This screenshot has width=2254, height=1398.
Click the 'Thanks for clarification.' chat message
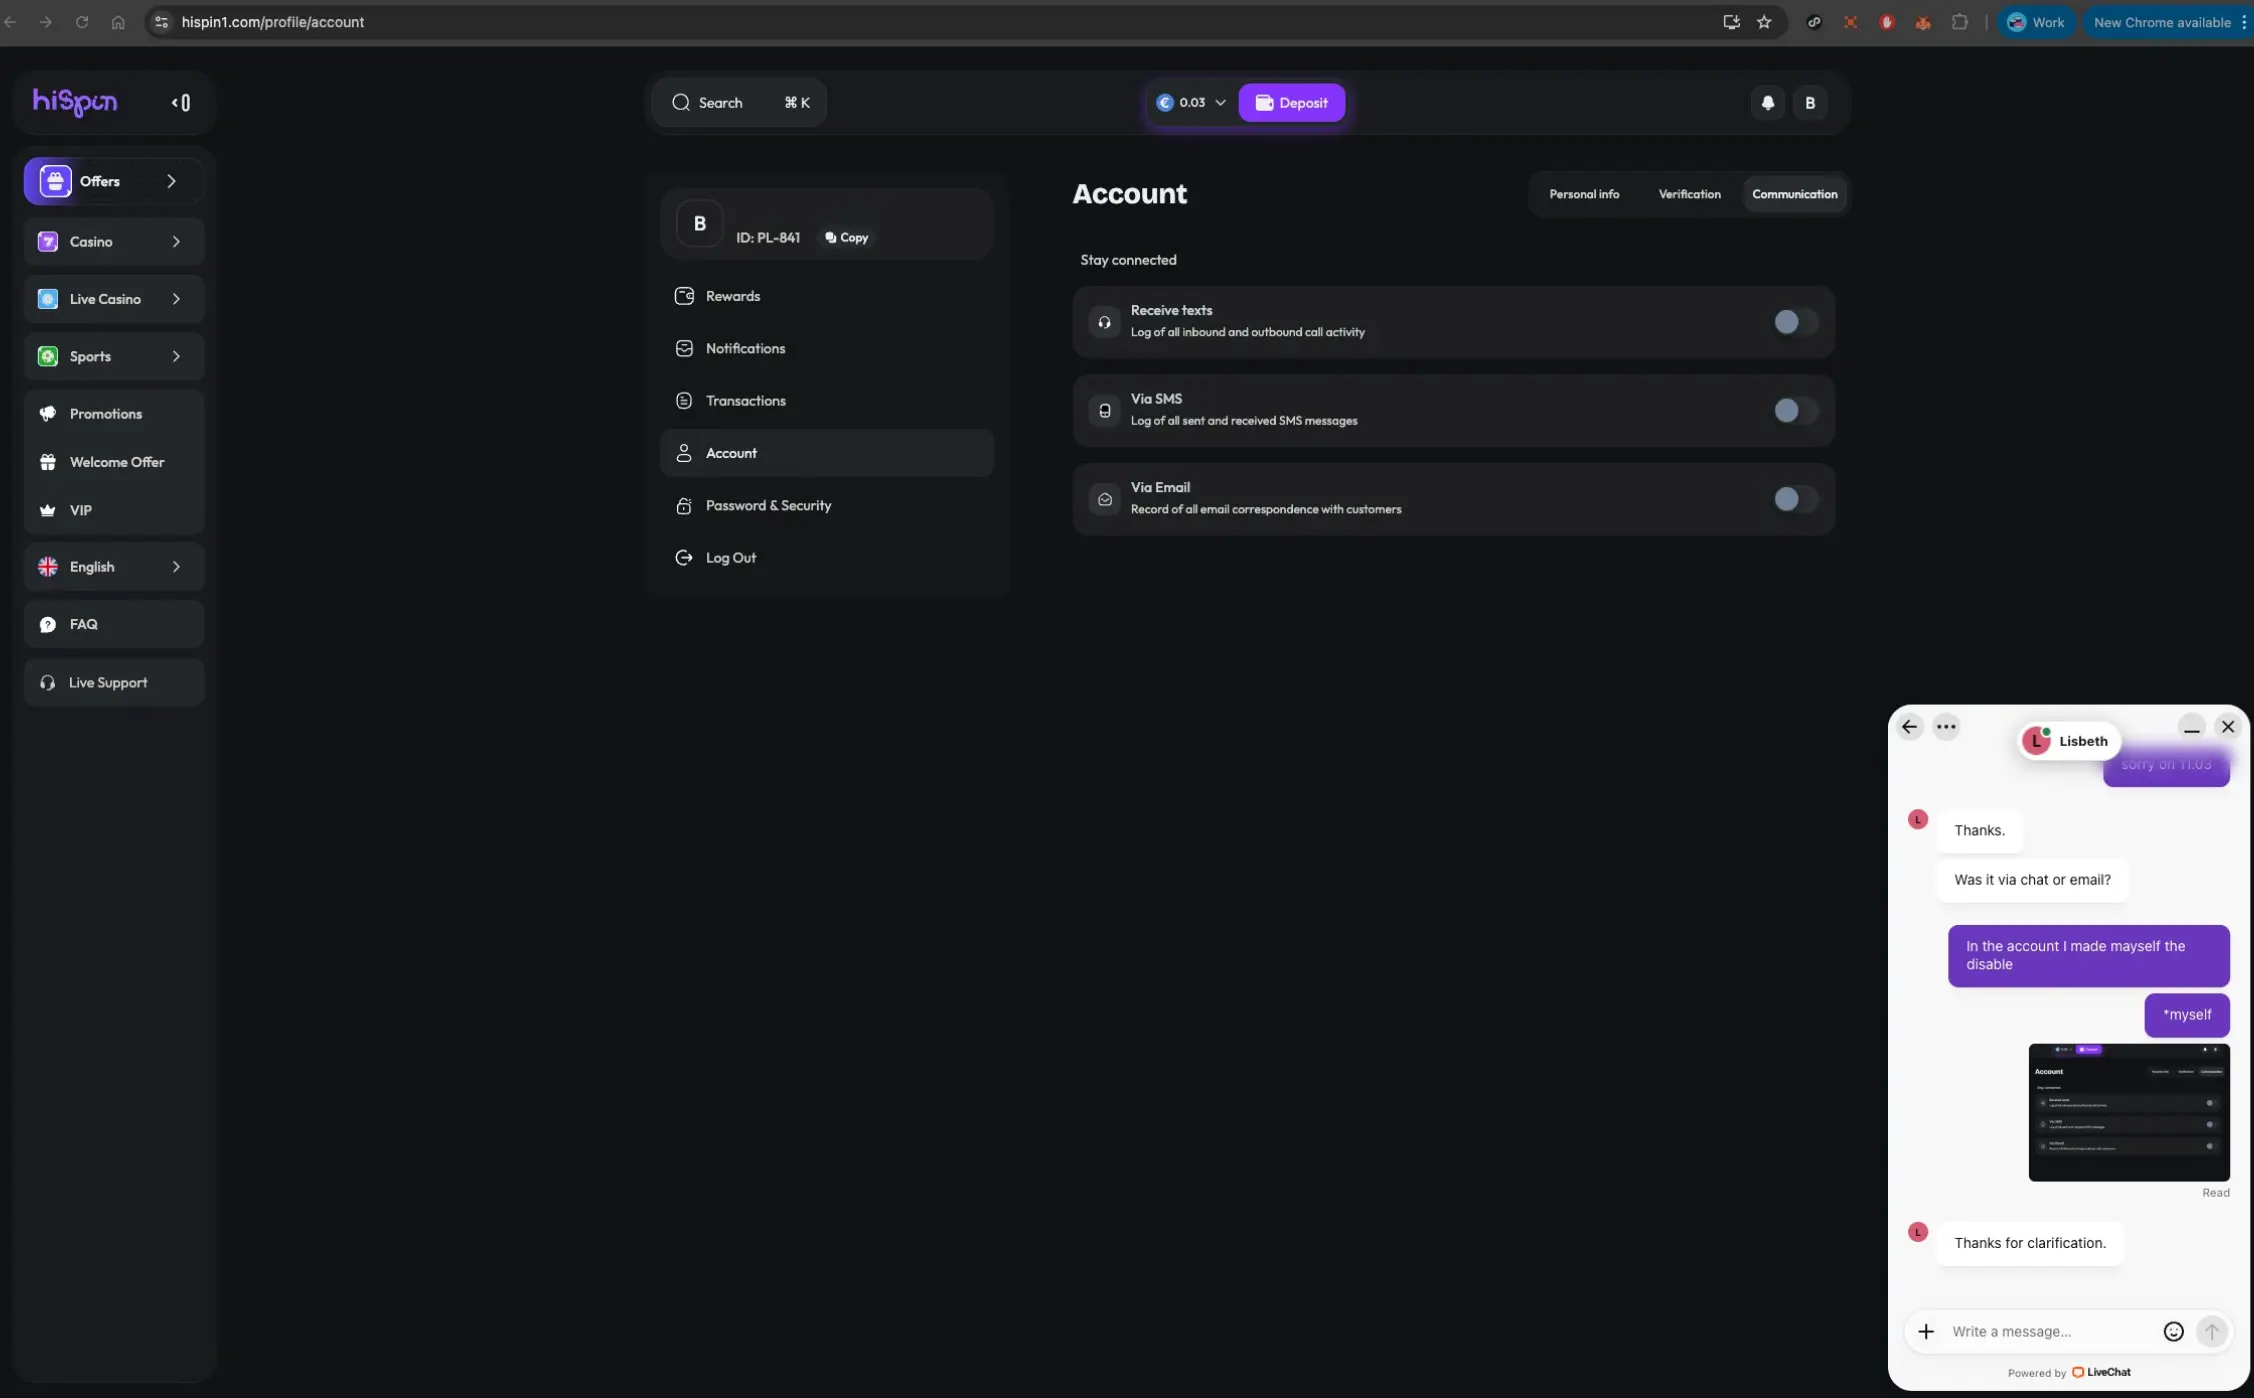2030,1244
